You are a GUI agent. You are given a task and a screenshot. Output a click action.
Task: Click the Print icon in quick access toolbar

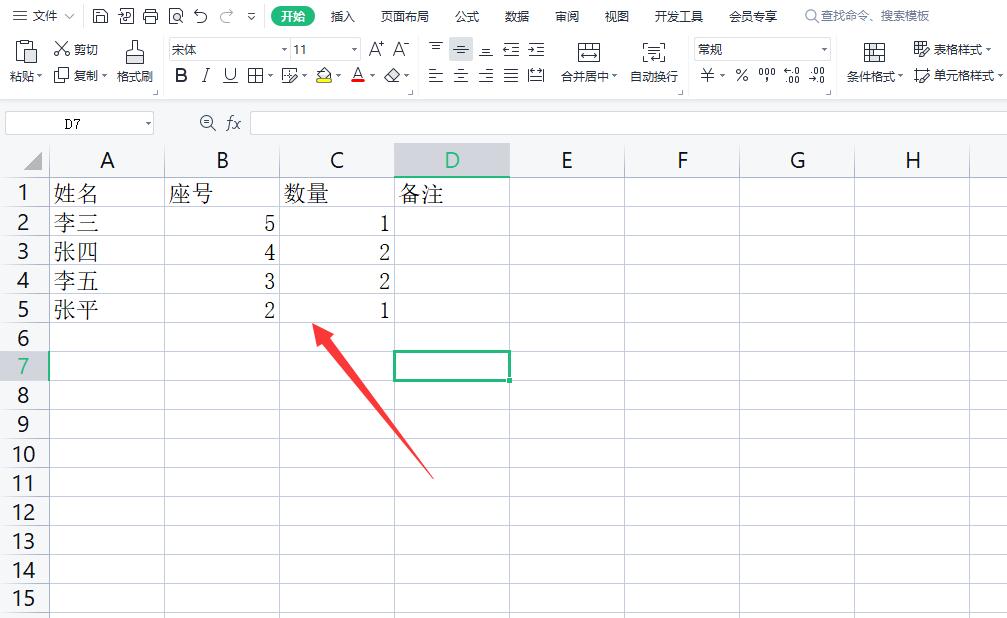tap(151, 15)
